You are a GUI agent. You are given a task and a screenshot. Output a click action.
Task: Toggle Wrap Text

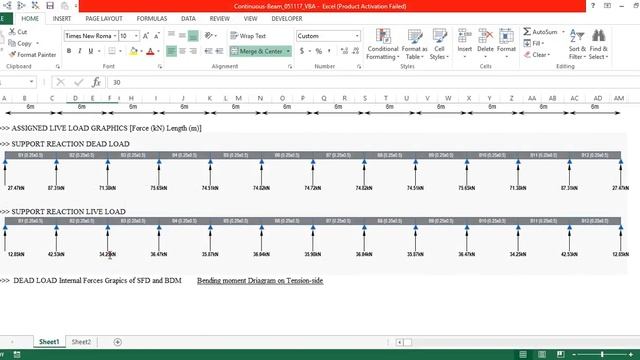tap(248, 36)
